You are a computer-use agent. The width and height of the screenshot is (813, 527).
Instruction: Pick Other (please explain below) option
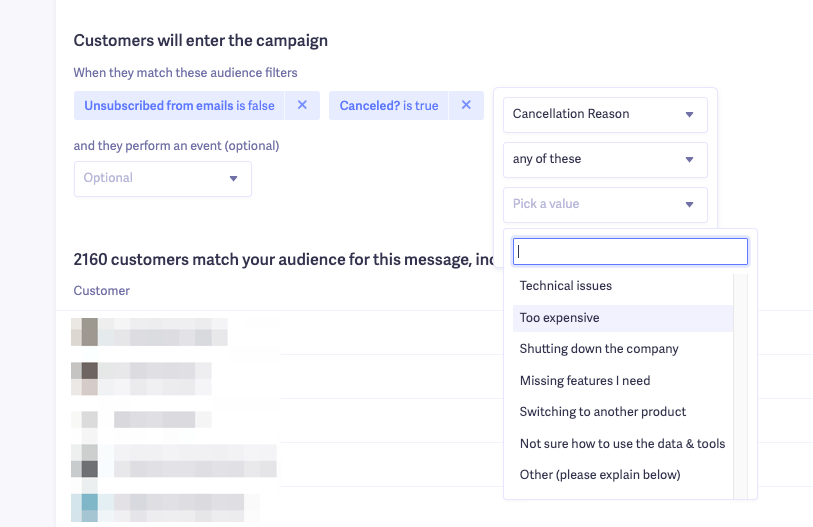click(600, 475)
